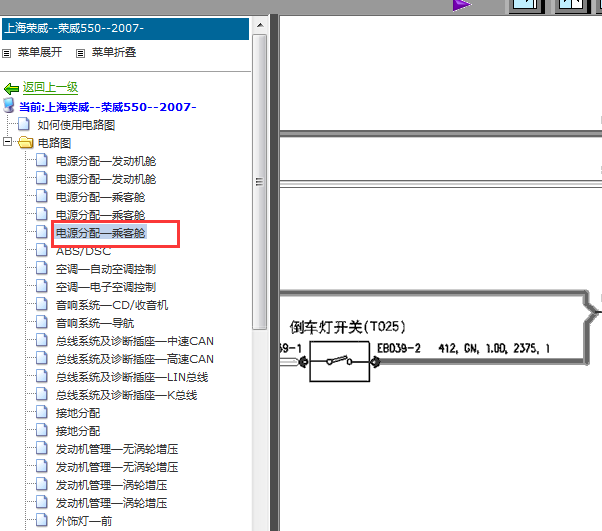602x531 pixels.
Task: Click page icon beside 总线系统及诊断插座—中速CAN
Action: click(x=42, y=341)
